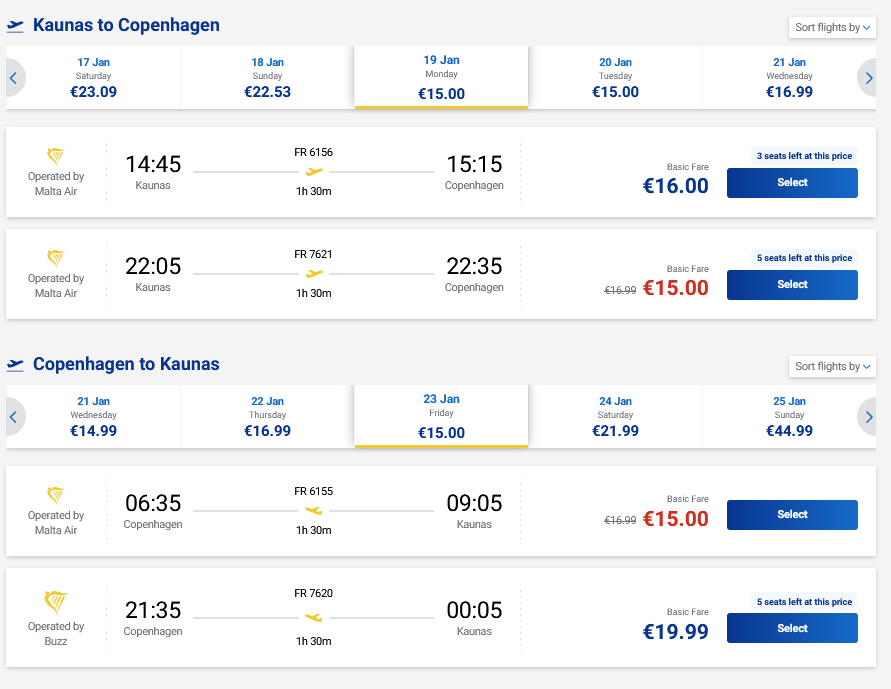Viewport: 891px width, 689px height.
Task: Choose 25 Jan Sunday €44.99 return date
Action: point(789,416)
